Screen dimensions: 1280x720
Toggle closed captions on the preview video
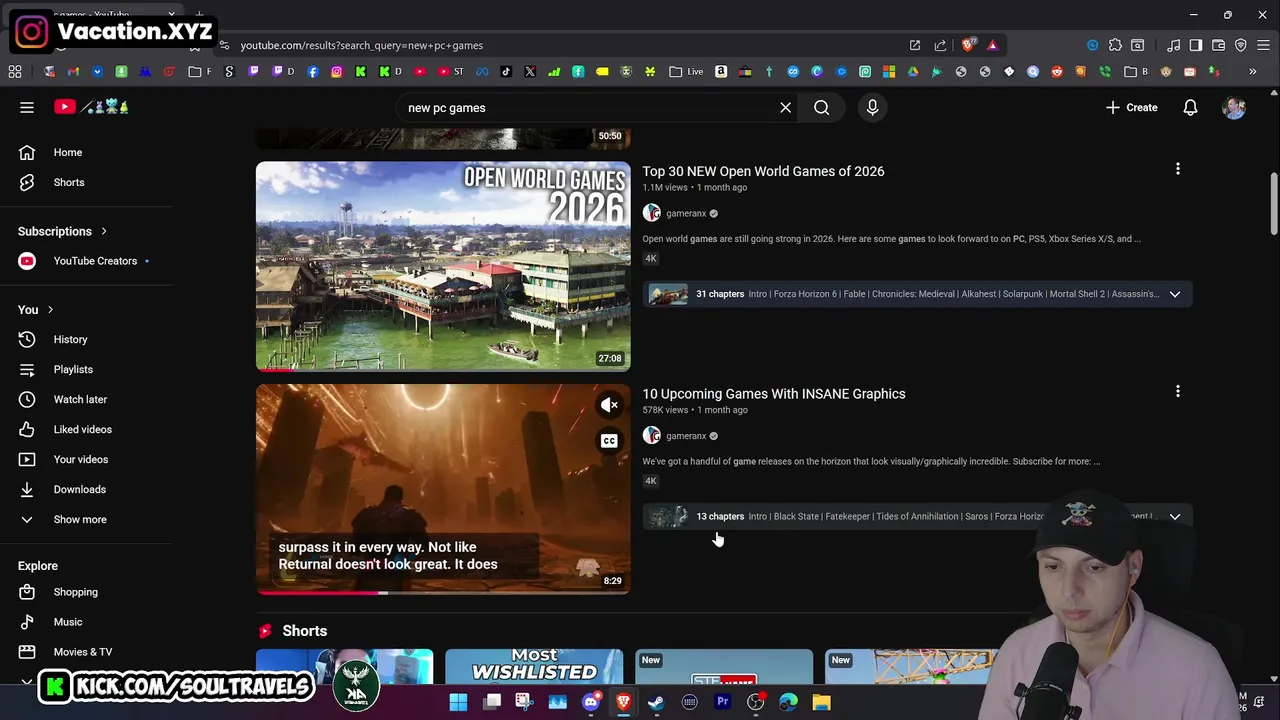click(x=609, y=441)
